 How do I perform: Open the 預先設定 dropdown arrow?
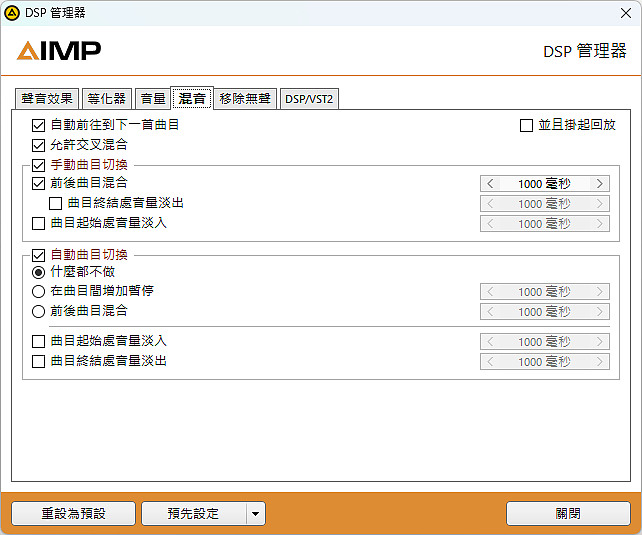[x=256, y=513]
